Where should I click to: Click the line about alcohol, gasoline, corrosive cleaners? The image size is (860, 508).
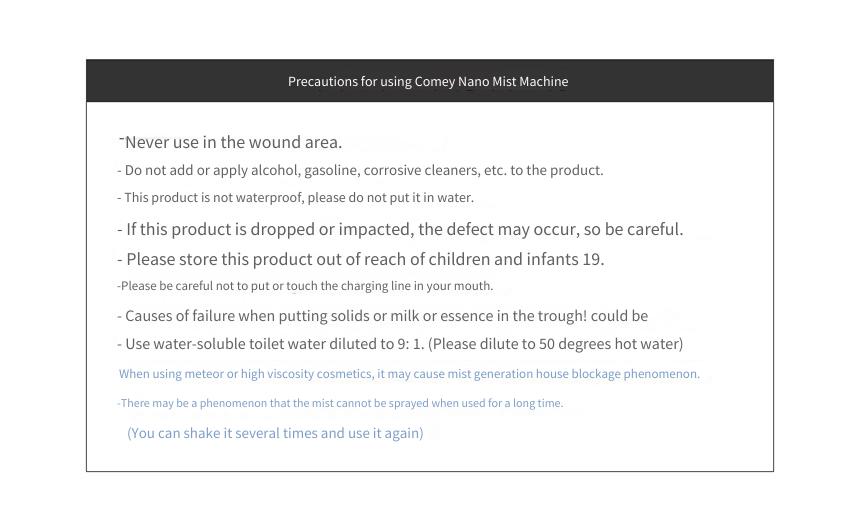pyautogui.click(x=360, y=170)
